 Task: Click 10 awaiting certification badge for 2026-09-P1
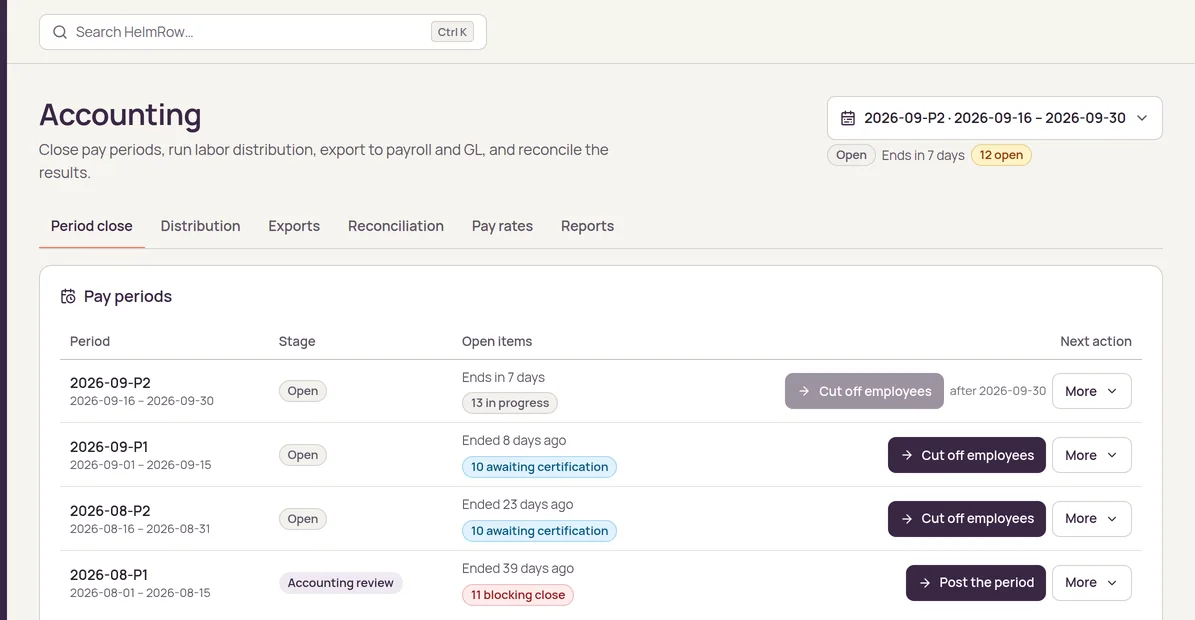point(540,467)
